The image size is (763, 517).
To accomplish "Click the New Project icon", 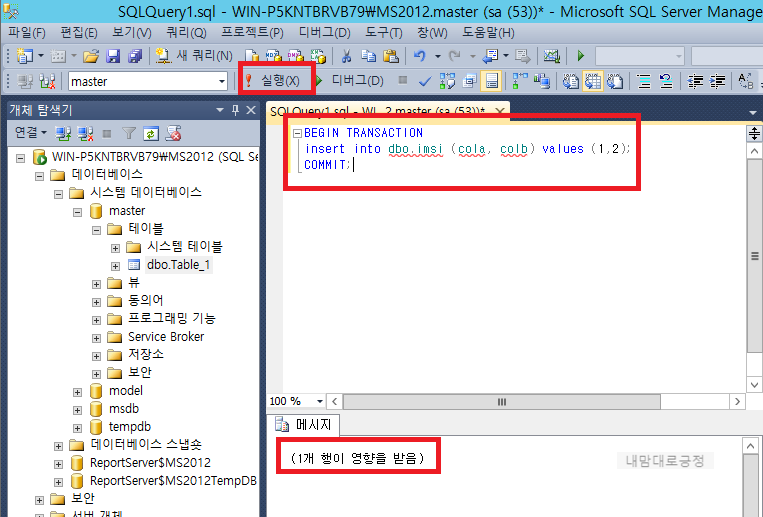I will 24,56.
